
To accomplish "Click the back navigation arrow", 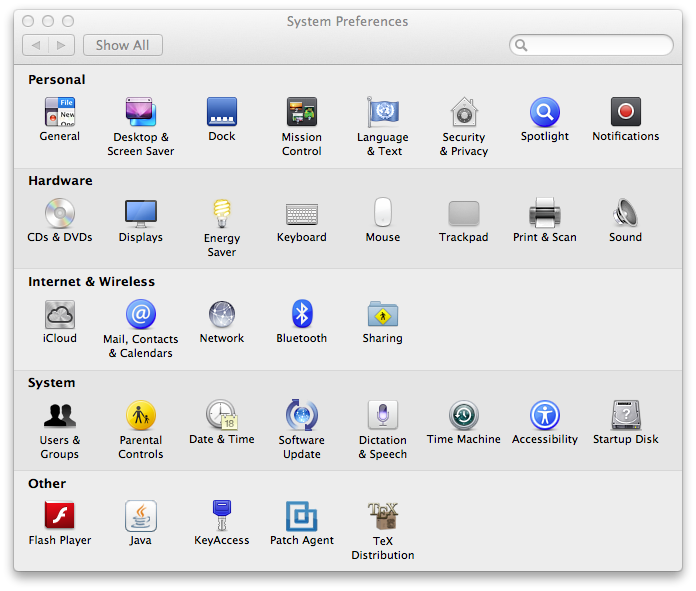I will [x=36, y=45].
